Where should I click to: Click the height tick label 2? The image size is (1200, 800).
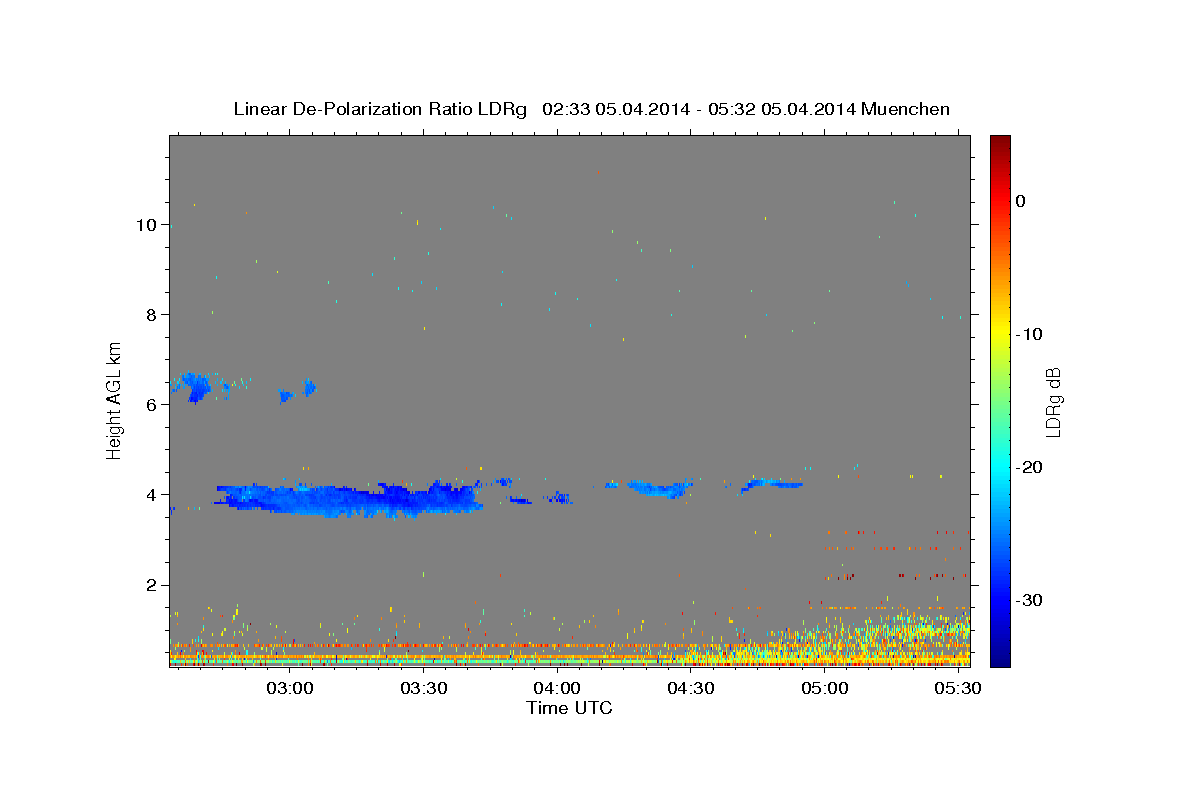click(x=151, y=585)
